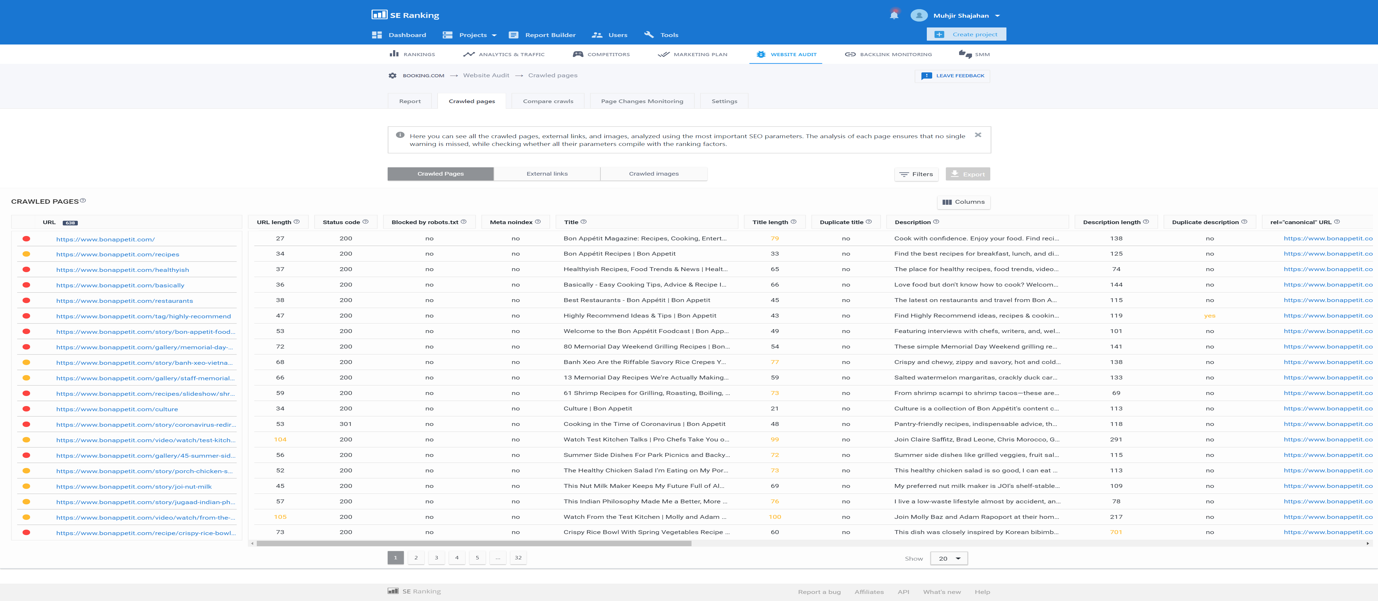1378x601 pixels.
Task: Open the bonappetit.com/recipes URL link
Action: [117, 255]
